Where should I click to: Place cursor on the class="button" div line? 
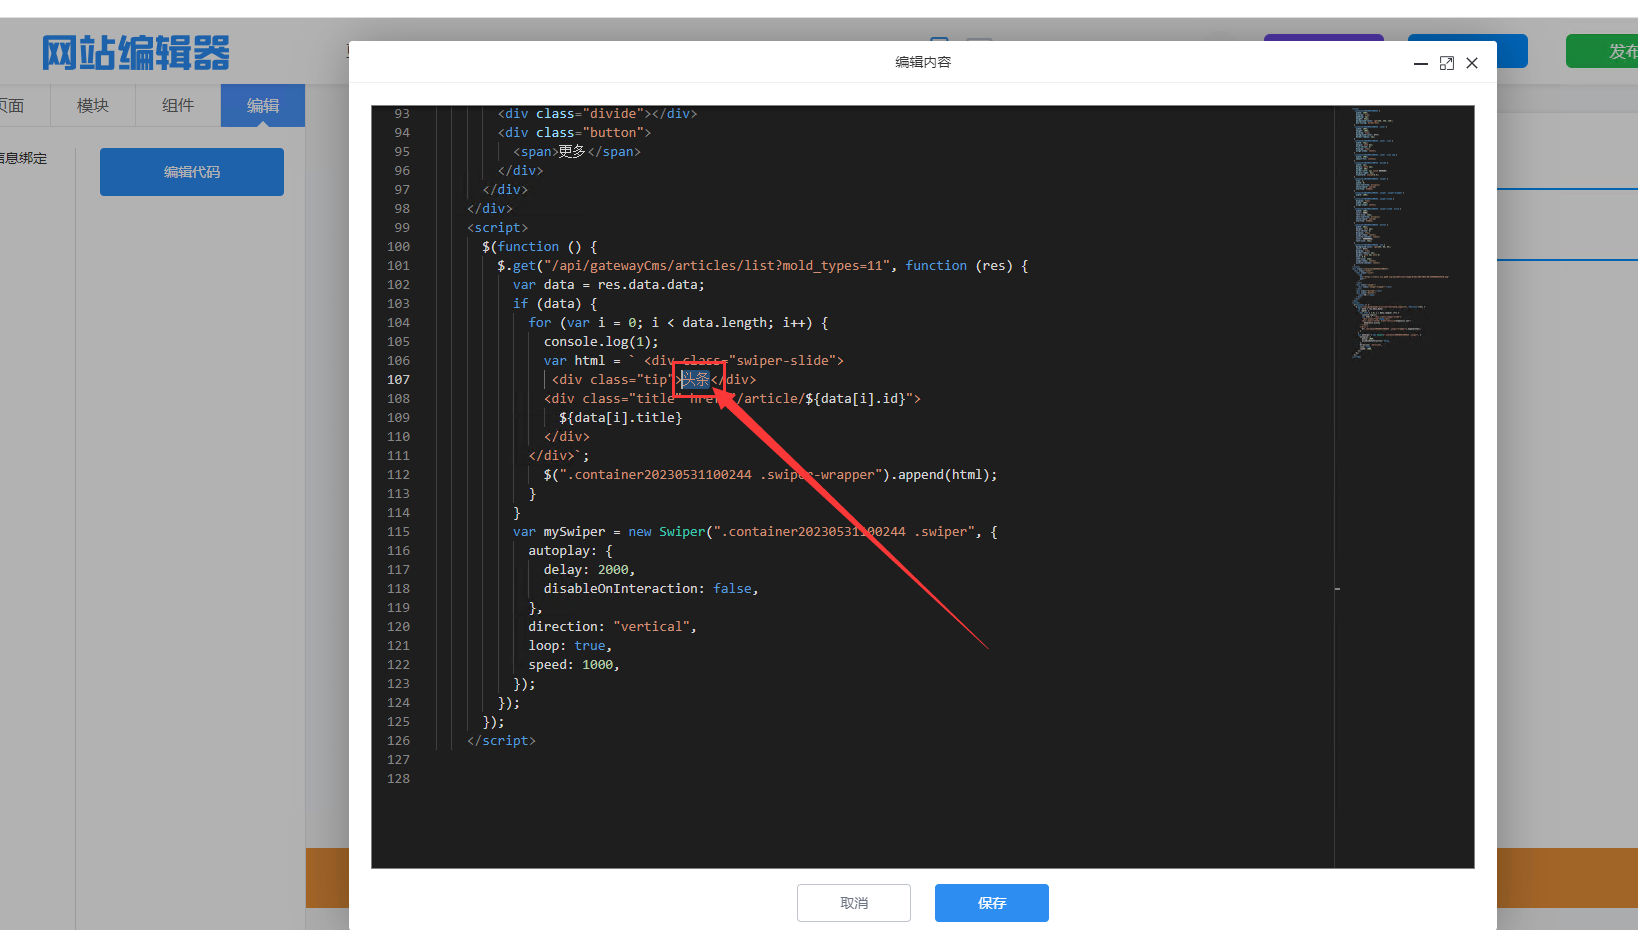coord(574,133)
